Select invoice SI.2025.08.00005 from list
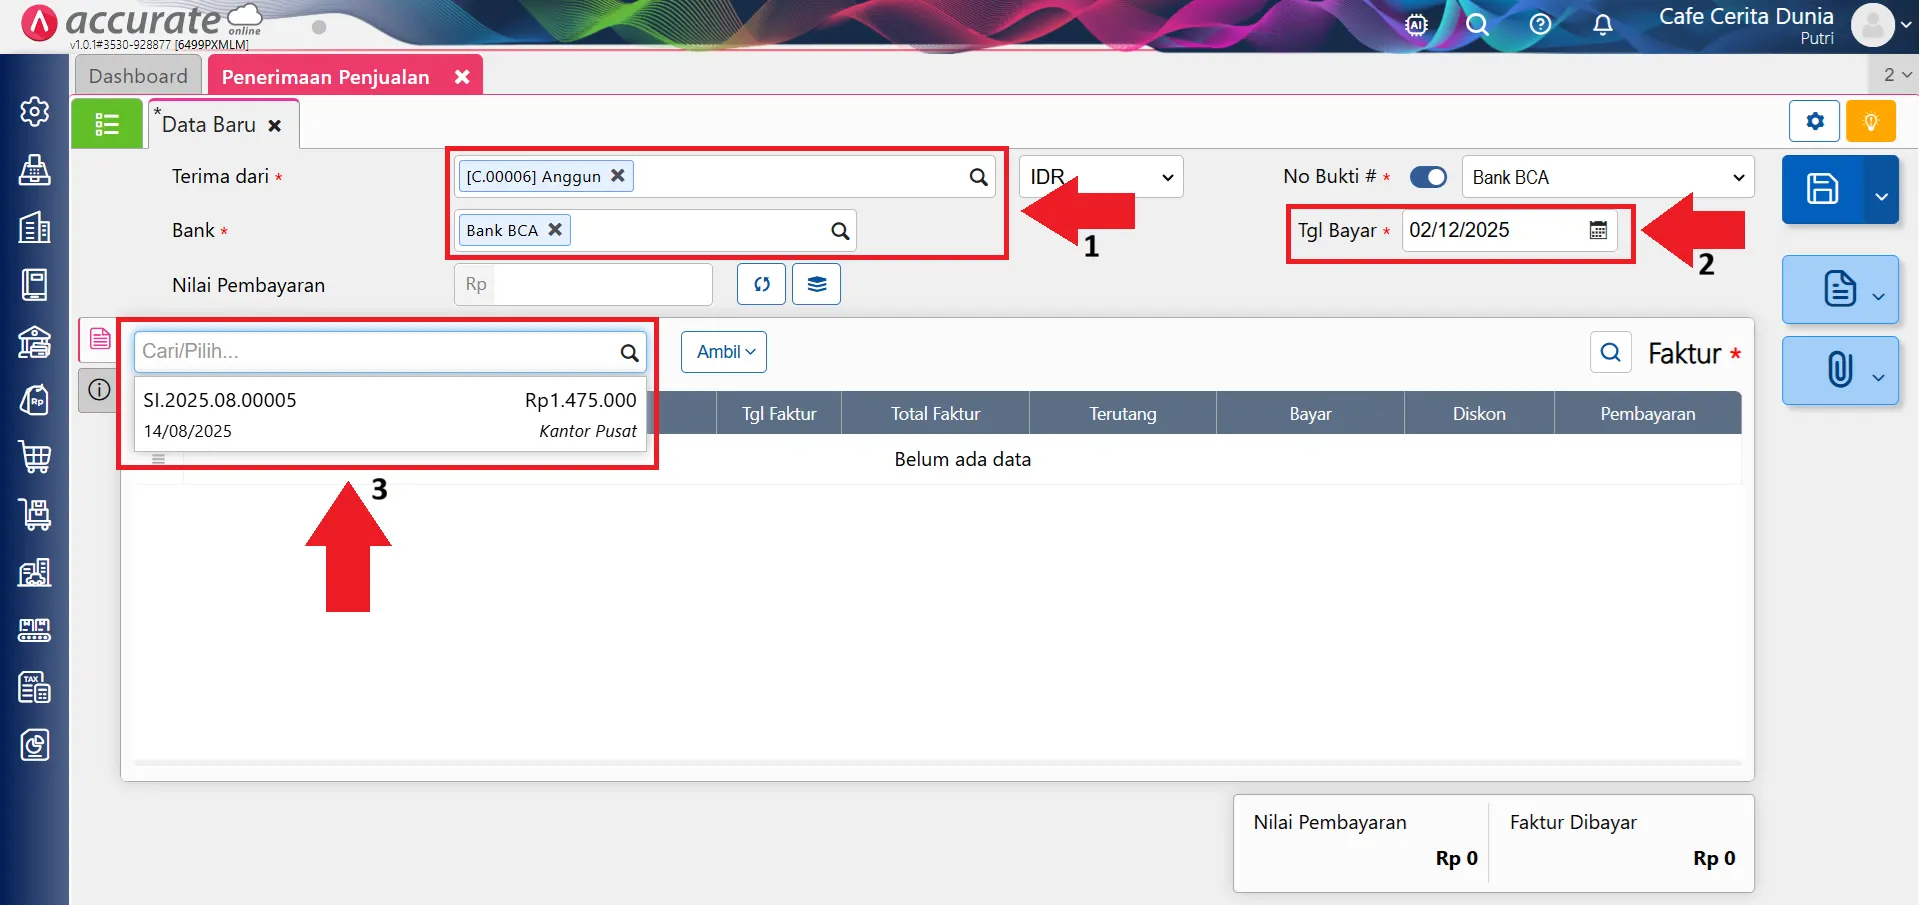This screenshot has height=905, width=1919. [x=389, y=414]
